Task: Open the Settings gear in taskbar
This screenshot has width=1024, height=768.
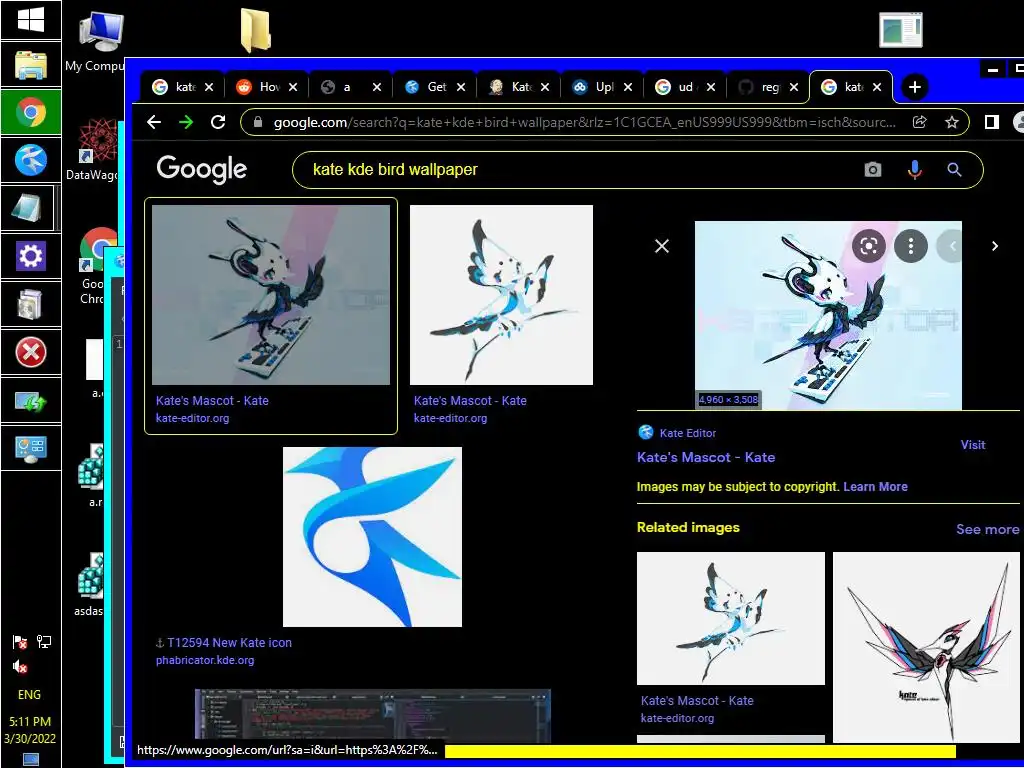Action: (31, 256)
